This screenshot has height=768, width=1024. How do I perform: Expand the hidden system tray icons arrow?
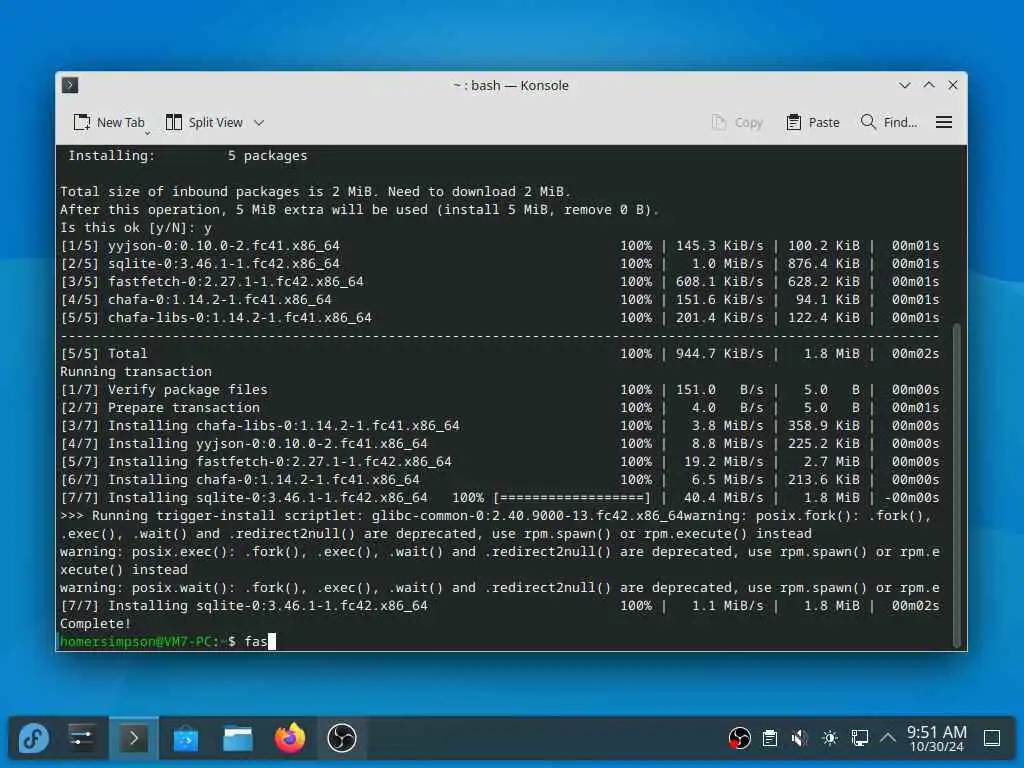pyautogui.click(x=888, y=738)
